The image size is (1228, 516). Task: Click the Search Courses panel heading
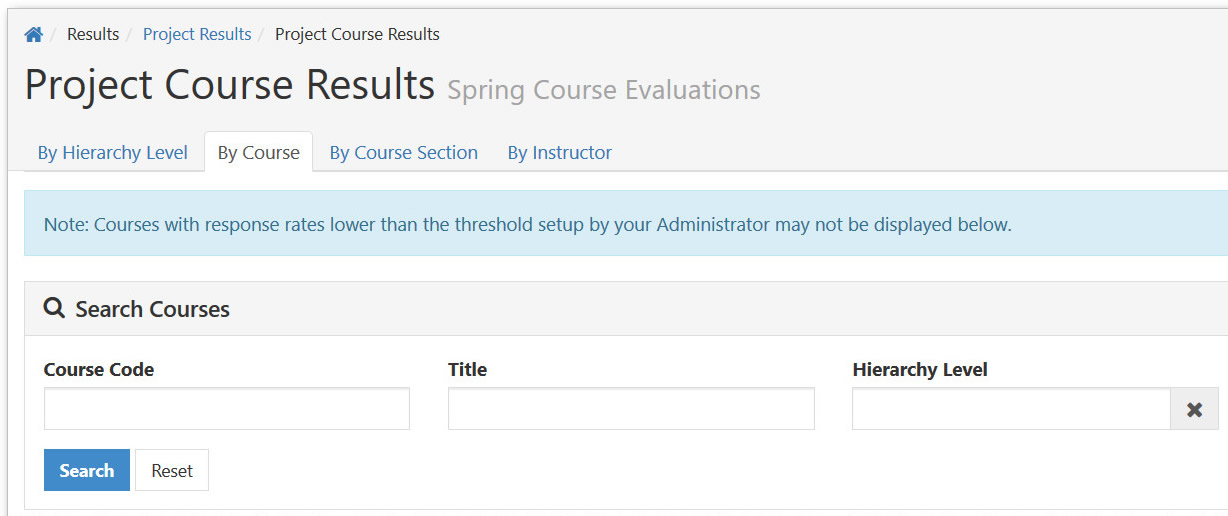pos(152,309)
